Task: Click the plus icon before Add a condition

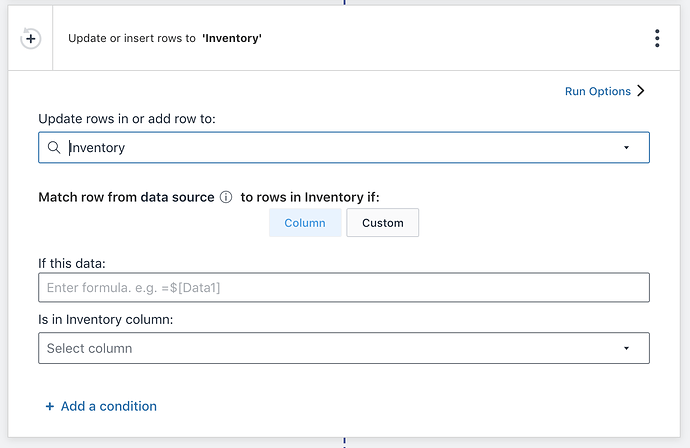Action: 50,407
